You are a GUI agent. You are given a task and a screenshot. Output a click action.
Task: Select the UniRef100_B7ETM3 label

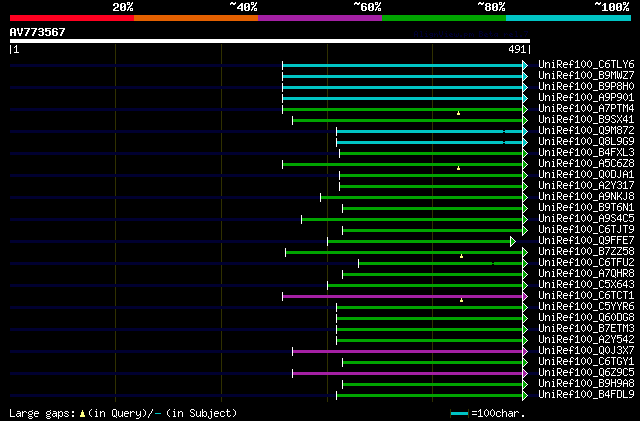point(586,329)
